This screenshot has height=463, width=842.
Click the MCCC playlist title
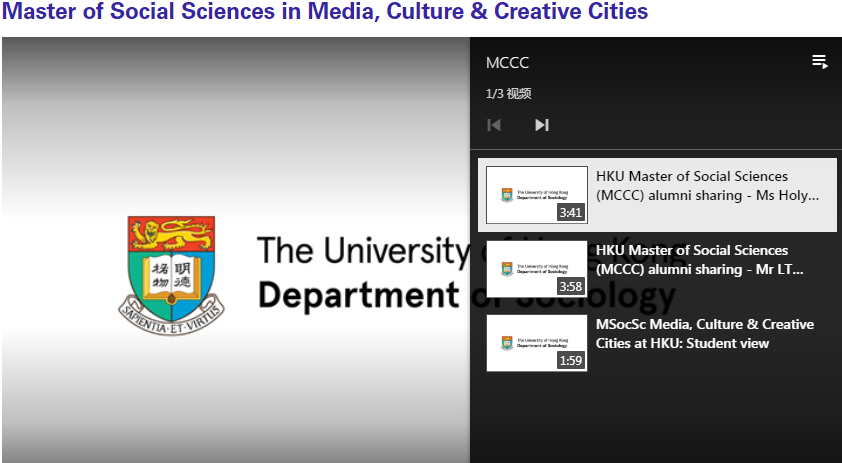coord(507,63)
